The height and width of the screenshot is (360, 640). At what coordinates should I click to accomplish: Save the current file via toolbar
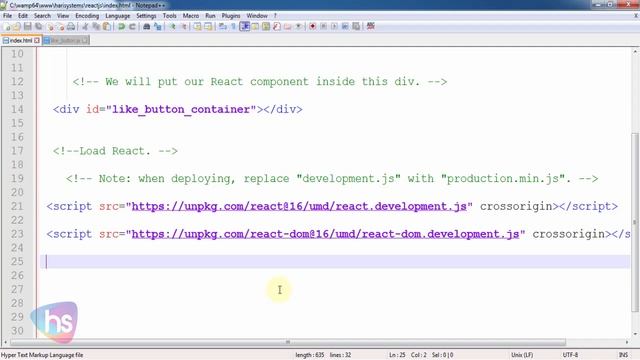tap(27, 27)
